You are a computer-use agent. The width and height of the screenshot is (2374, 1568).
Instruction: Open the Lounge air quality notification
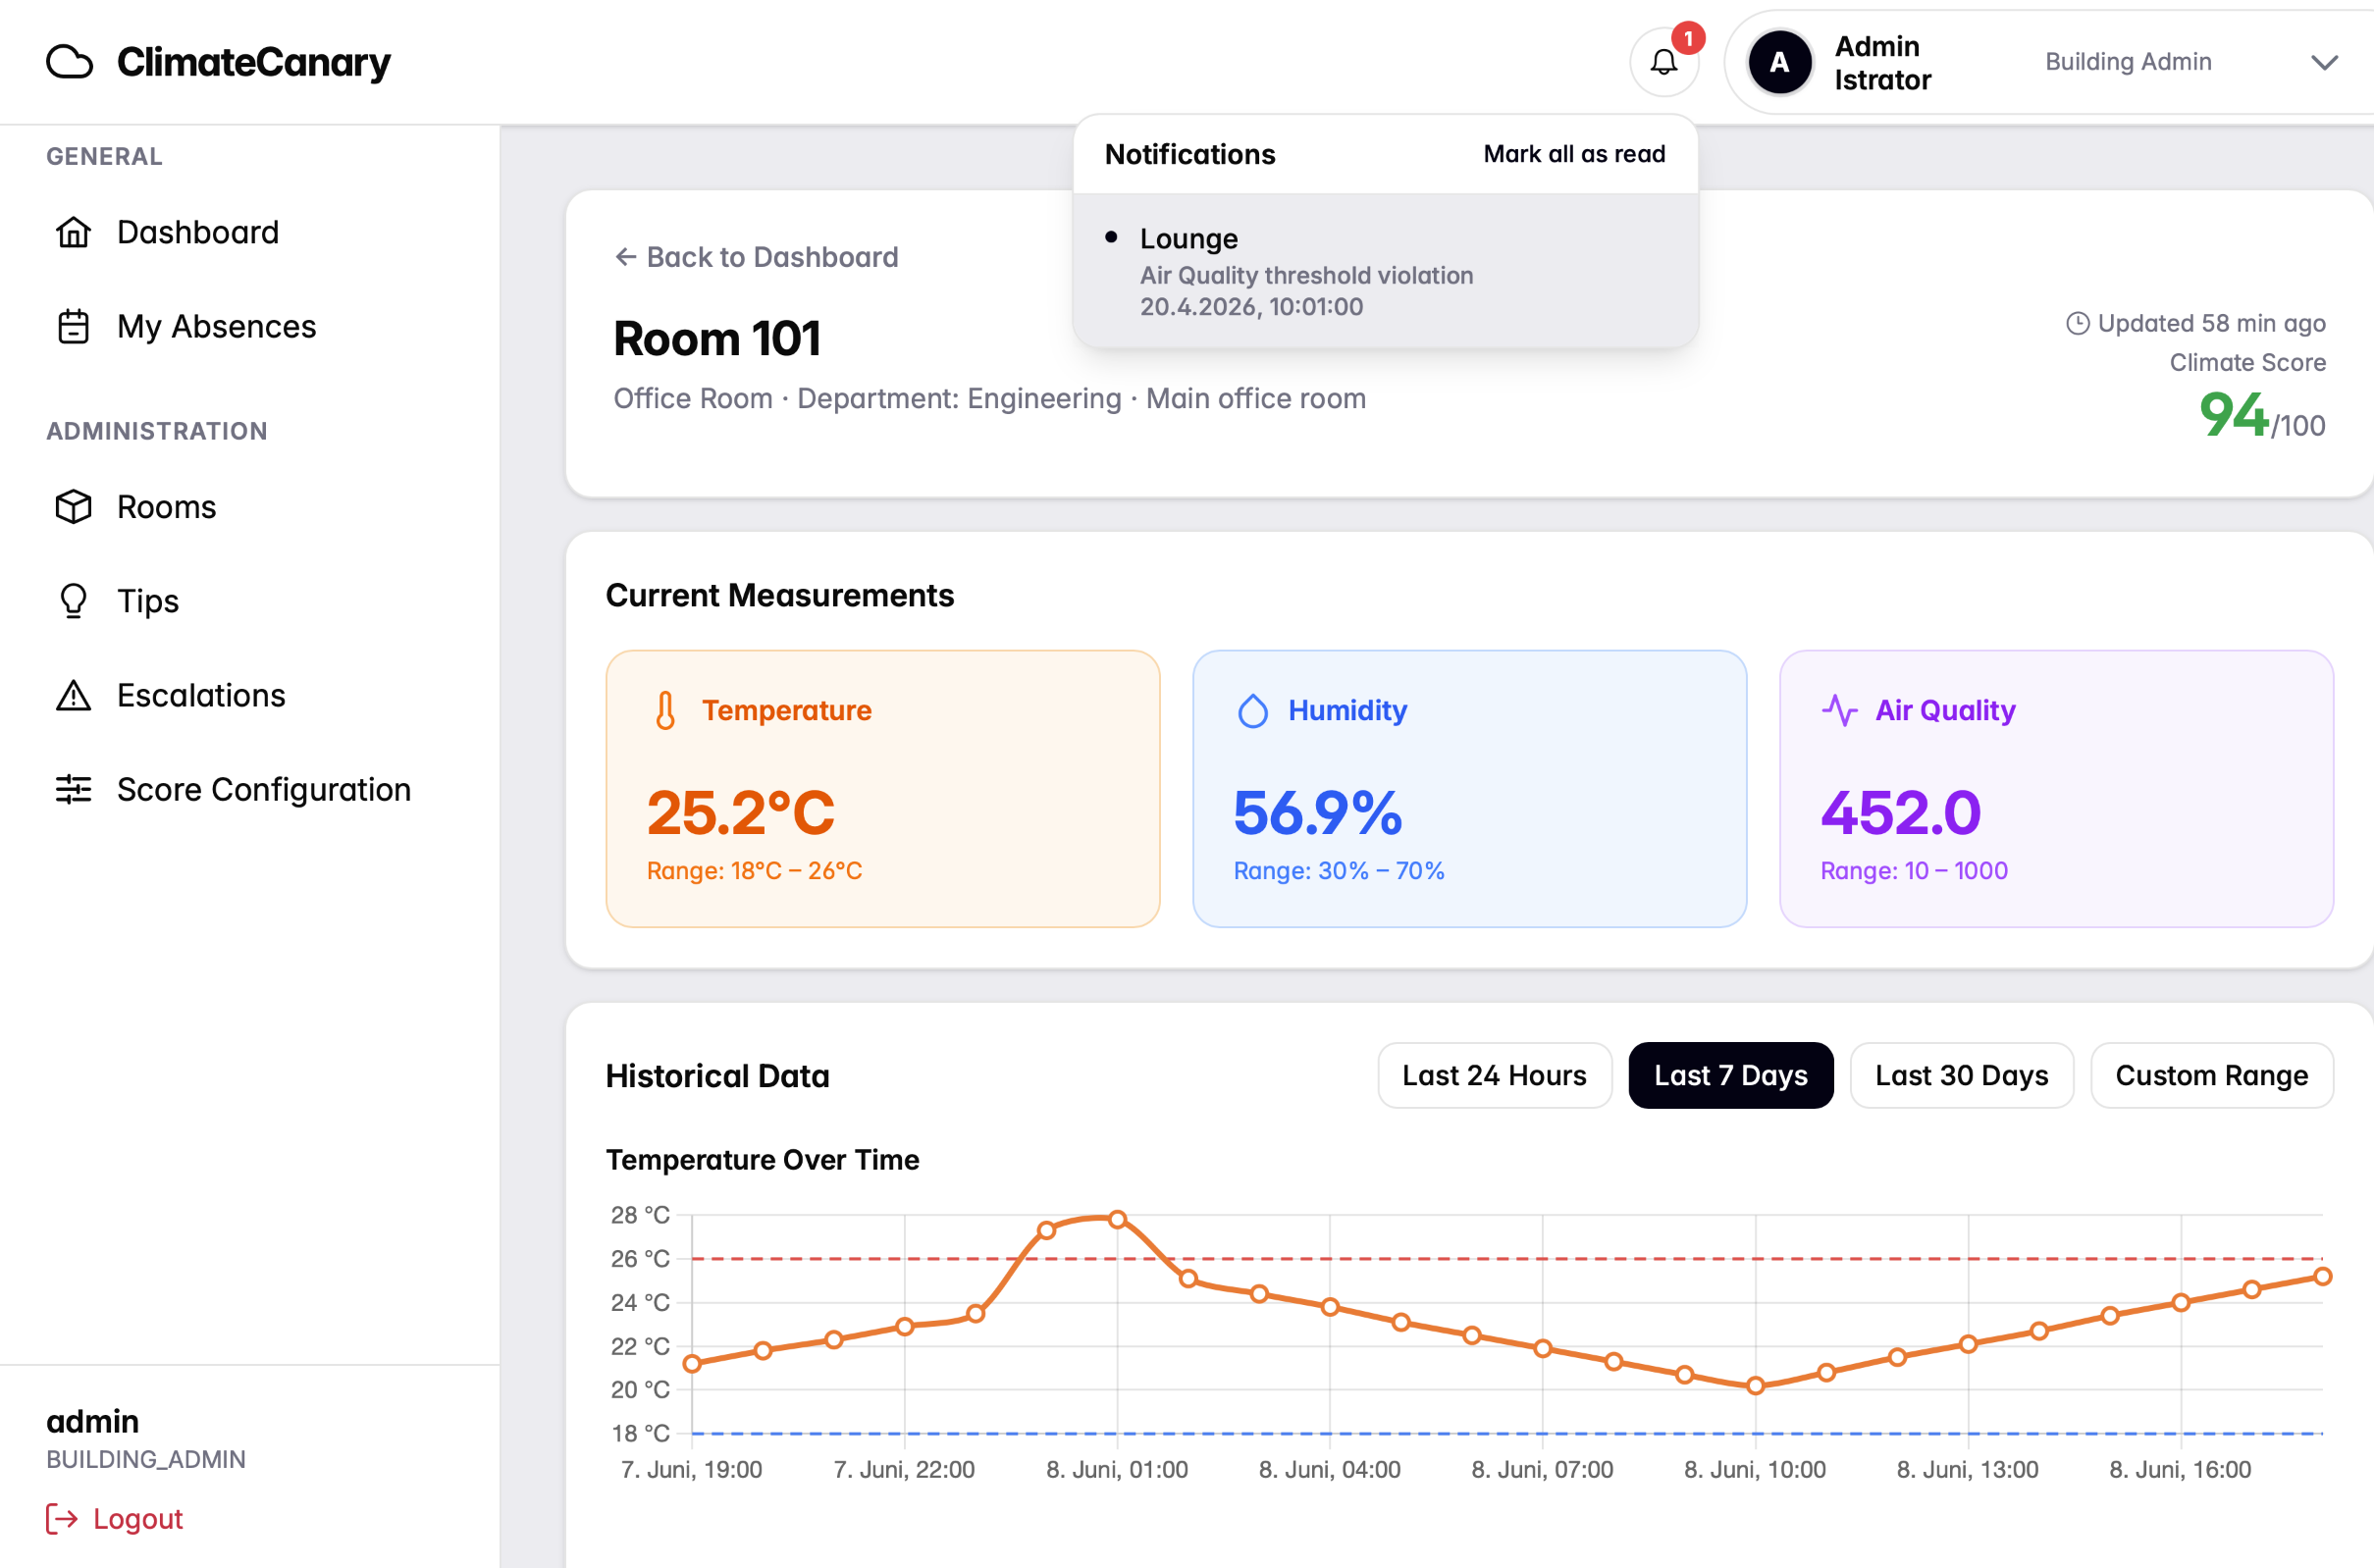[x=1385, y=271]
